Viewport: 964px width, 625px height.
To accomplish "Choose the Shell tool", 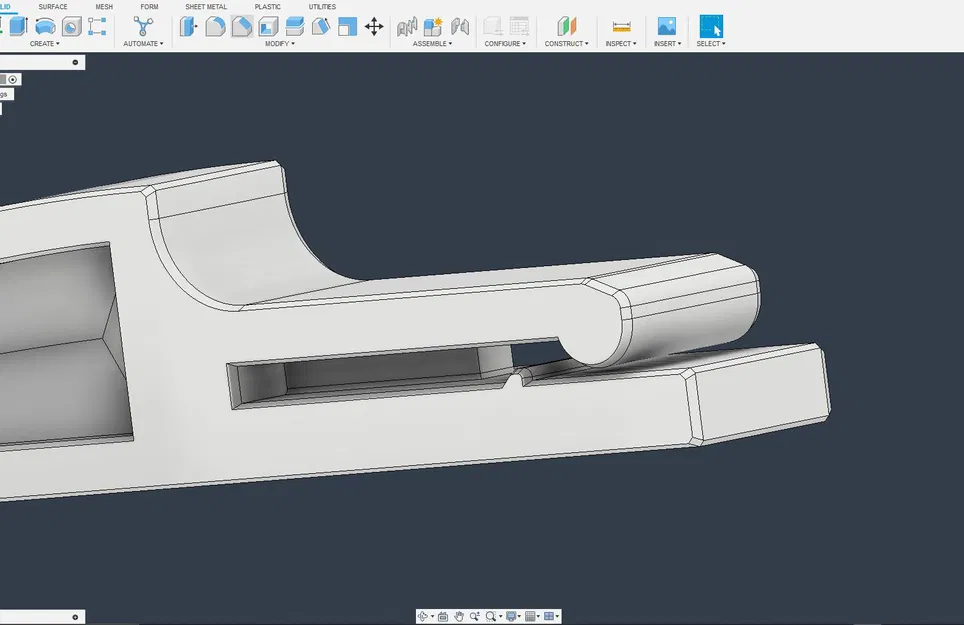I will point(268,27).
